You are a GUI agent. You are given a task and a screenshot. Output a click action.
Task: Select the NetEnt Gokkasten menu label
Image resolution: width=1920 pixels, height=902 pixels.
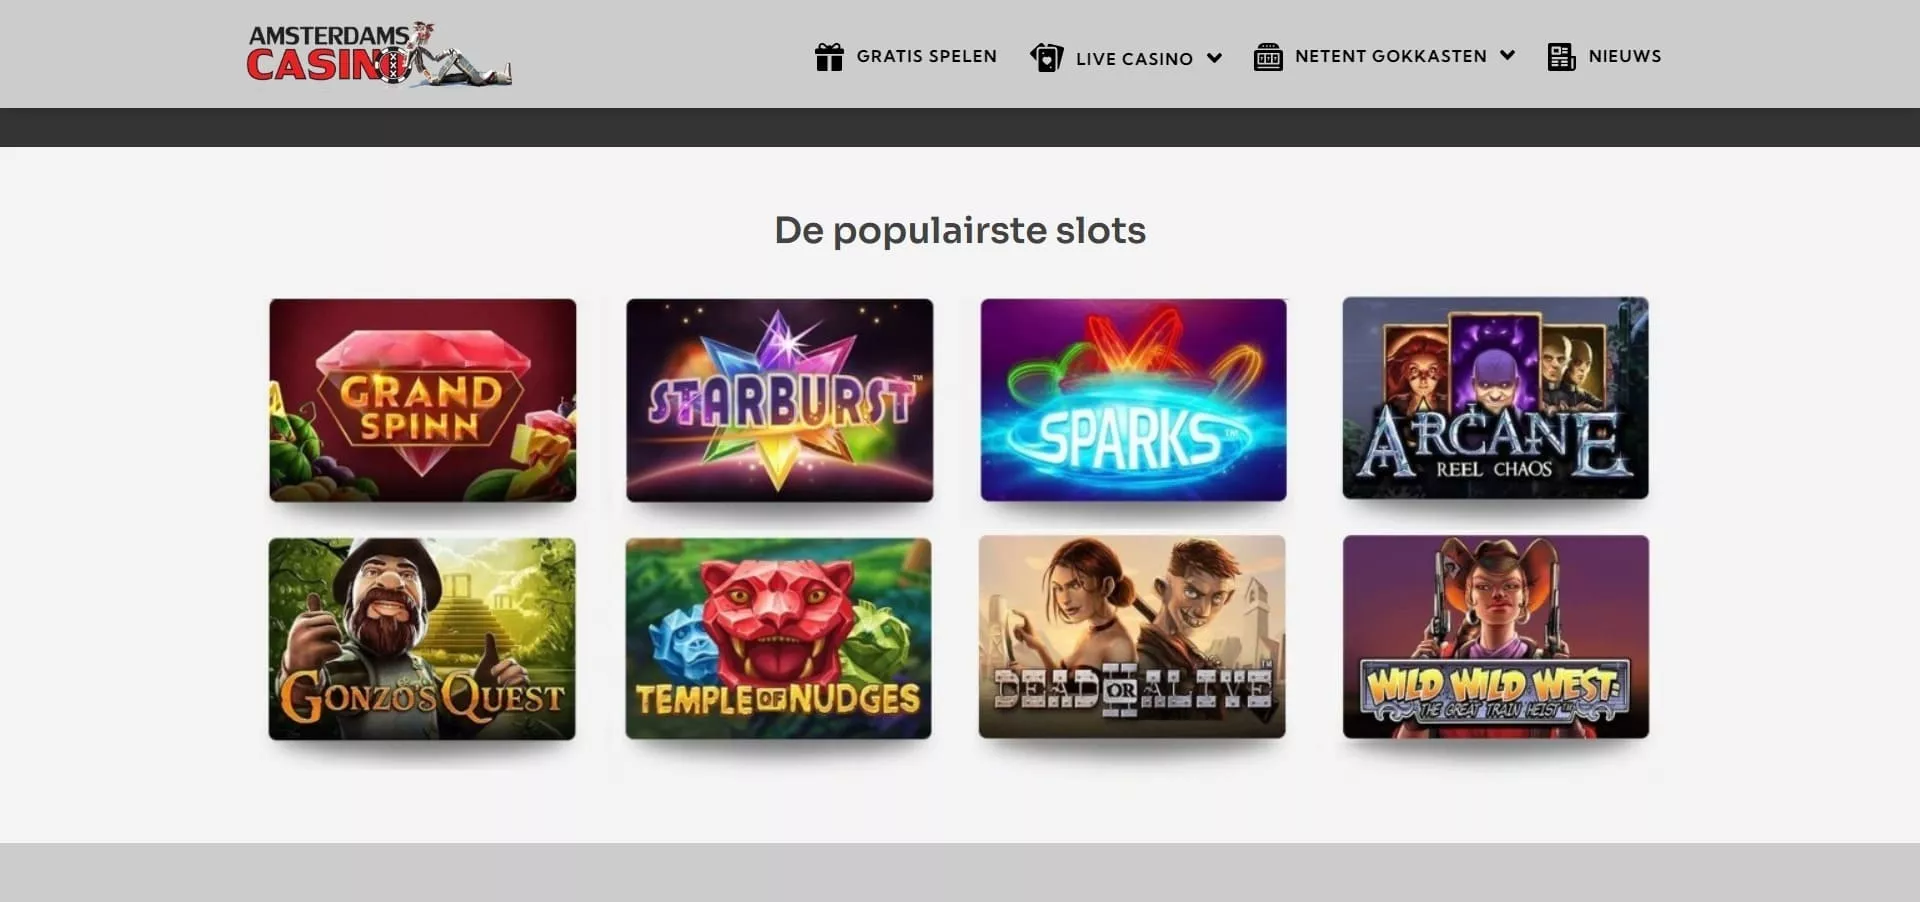pos(1391,56)
